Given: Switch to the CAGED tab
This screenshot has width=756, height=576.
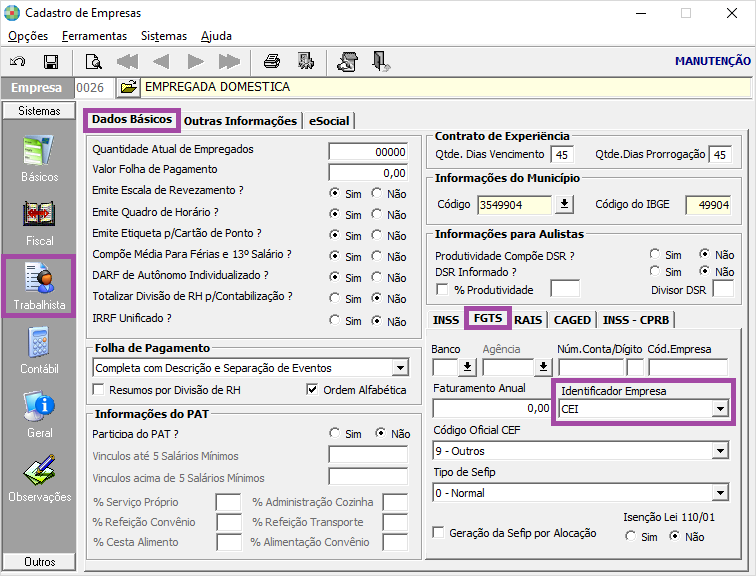Looking at the screenshot, I should tap(572, 320).
